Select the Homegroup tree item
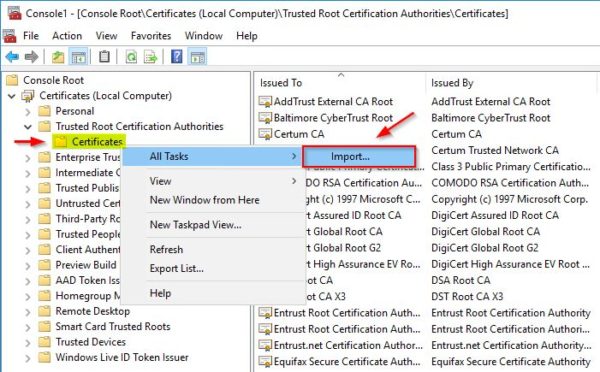 tap(88, 295)
